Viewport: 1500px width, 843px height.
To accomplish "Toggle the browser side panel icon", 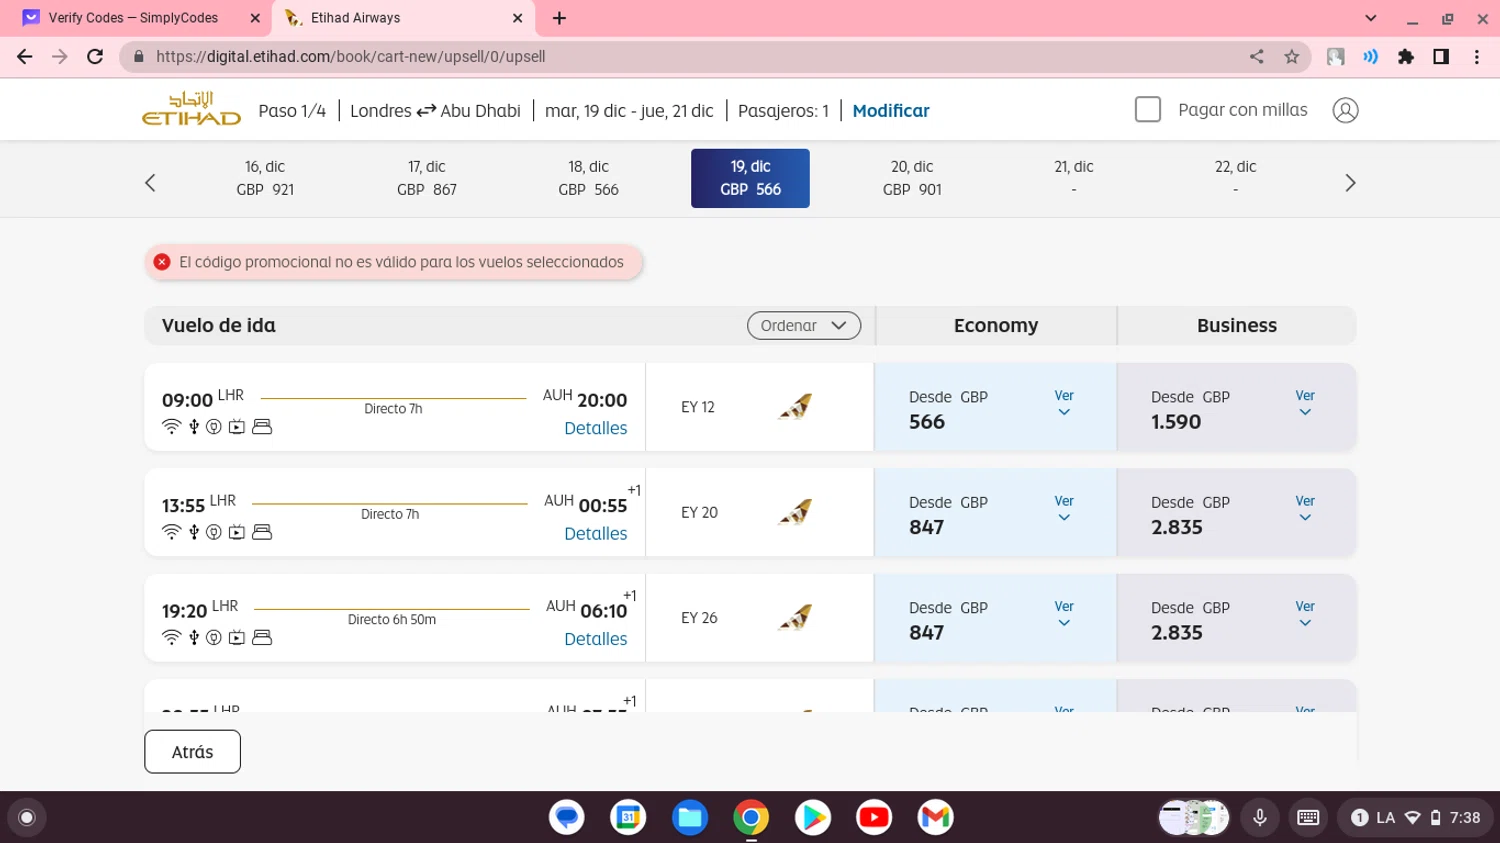I will tap(1441, 57).
